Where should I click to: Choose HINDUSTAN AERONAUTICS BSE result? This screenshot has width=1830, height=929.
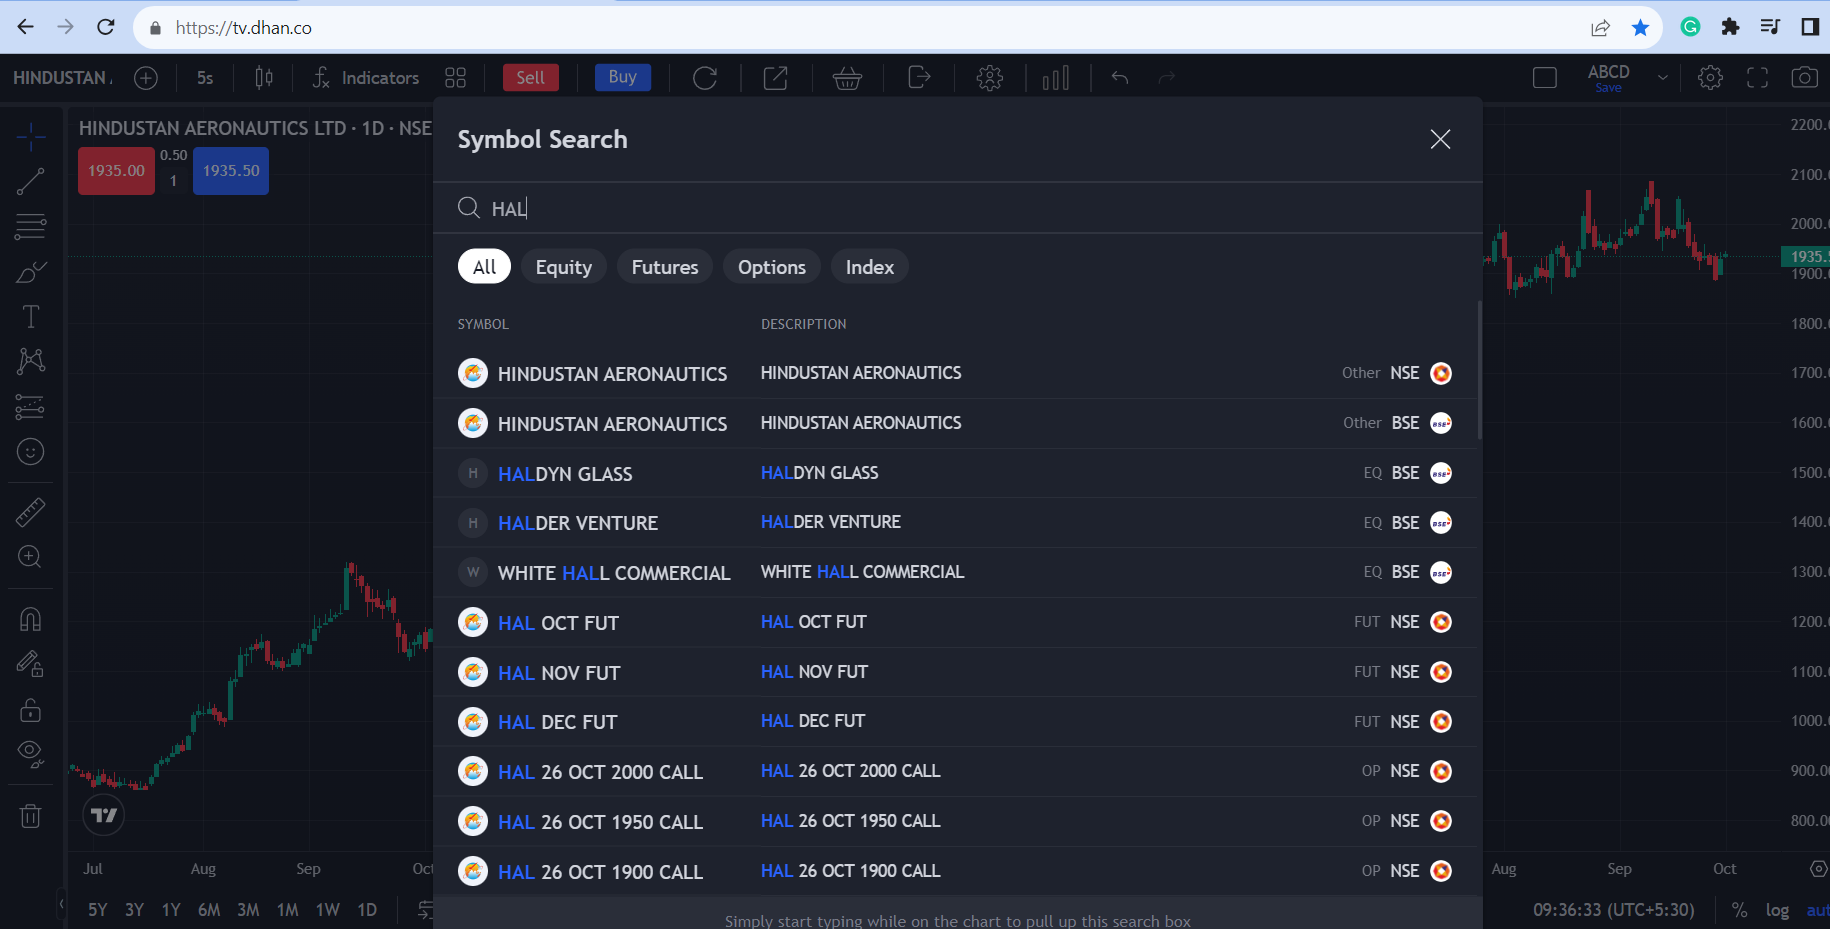click(955, 423)
